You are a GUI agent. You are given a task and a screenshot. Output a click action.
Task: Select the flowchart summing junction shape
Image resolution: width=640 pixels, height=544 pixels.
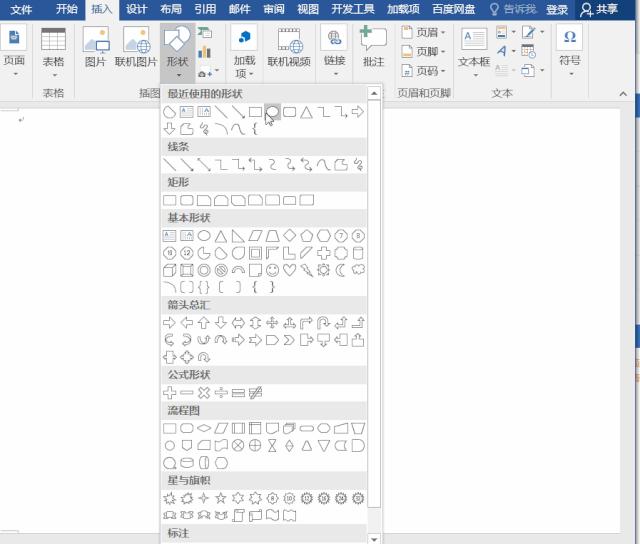(x=238, y=445)
